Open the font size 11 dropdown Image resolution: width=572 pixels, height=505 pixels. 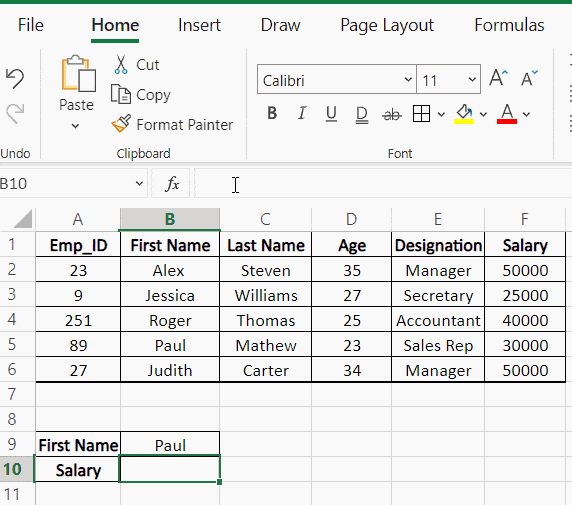click(x=472, y=79)
